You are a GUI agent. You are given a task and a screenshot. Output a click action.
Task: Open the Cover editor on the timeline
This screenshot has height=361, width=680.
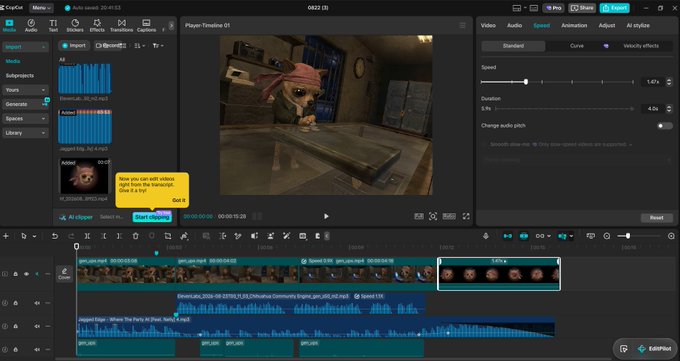(64, 274)
